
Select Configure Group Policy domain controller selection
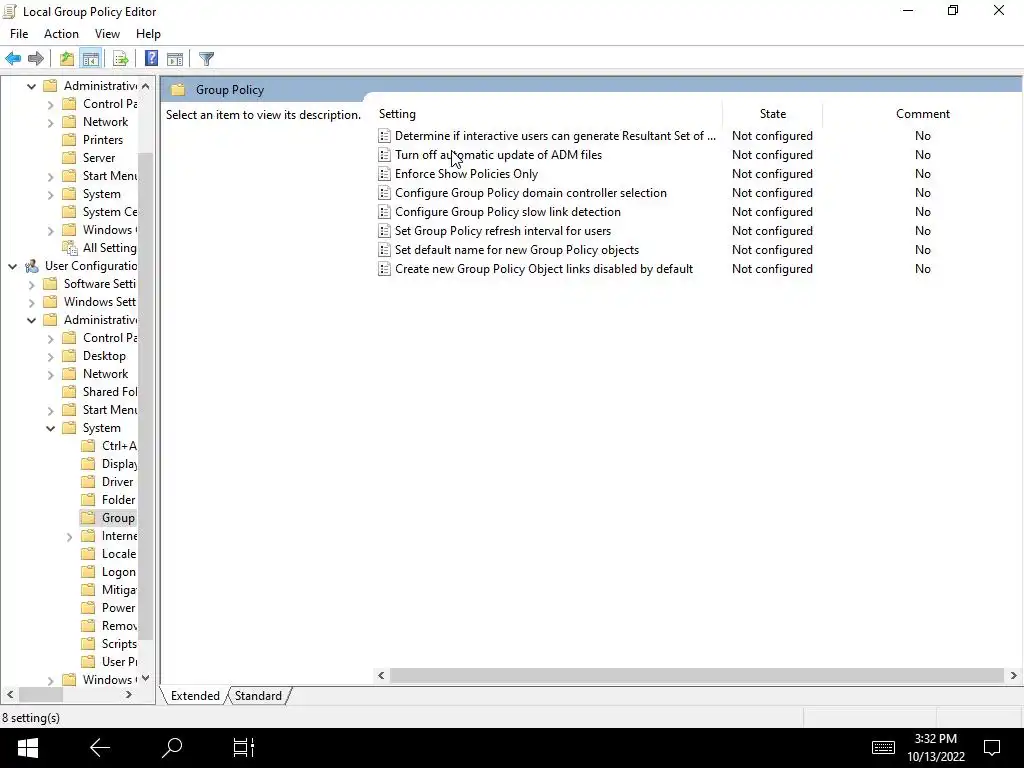pos(530,193)
